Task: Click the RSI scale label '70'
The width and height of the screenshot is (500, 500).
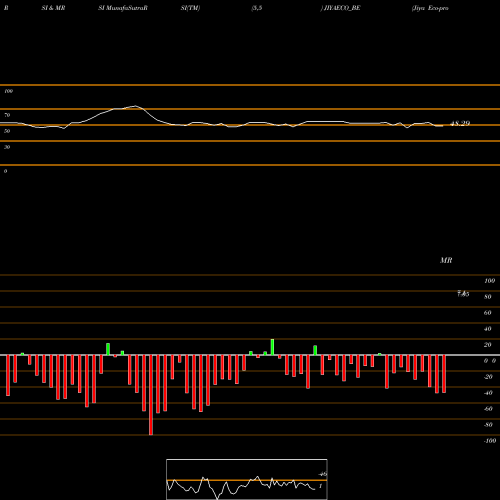Action: click(x=7, y=115)
